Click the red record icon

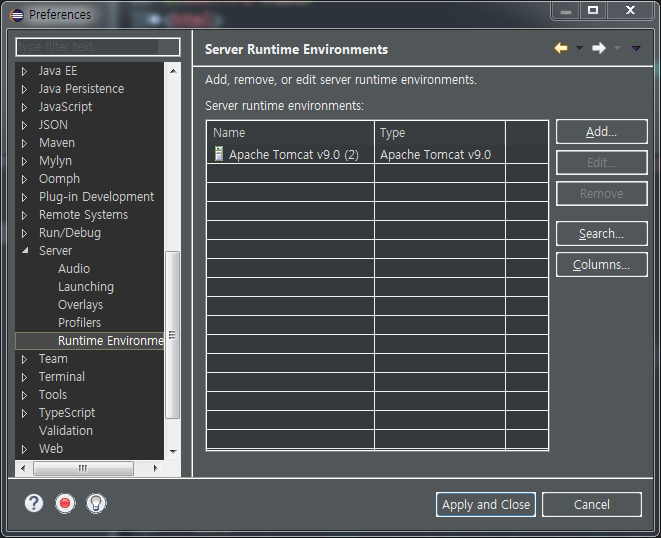pos(65,503)
